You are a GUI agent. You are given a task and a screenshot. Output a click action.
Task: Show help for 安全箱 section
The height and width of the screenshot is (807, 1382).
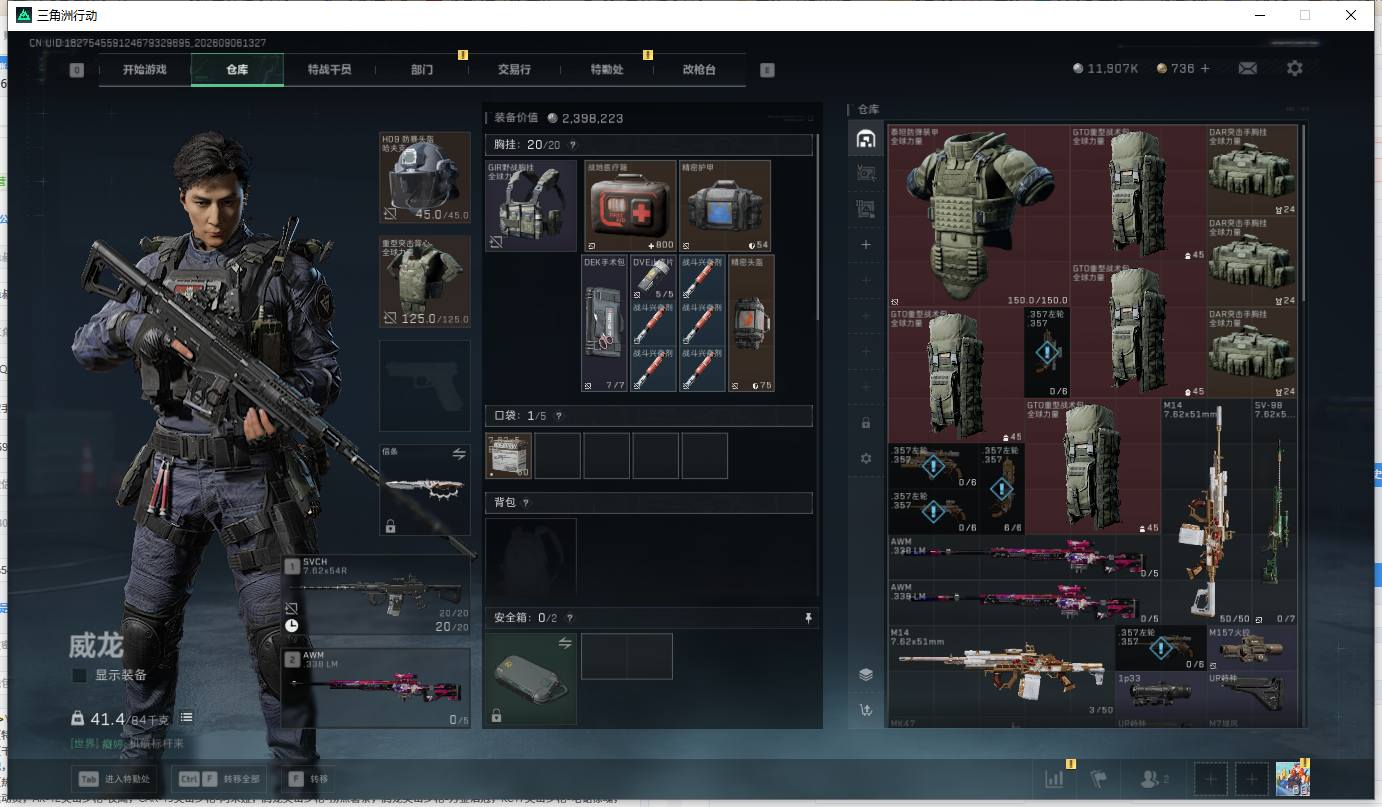[x=570, y=618]
